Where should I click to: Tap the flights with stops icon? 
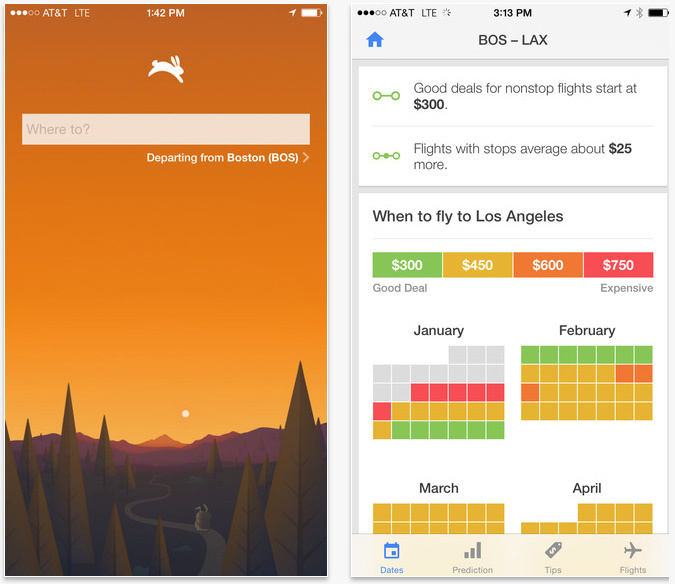tap(386, 156)
